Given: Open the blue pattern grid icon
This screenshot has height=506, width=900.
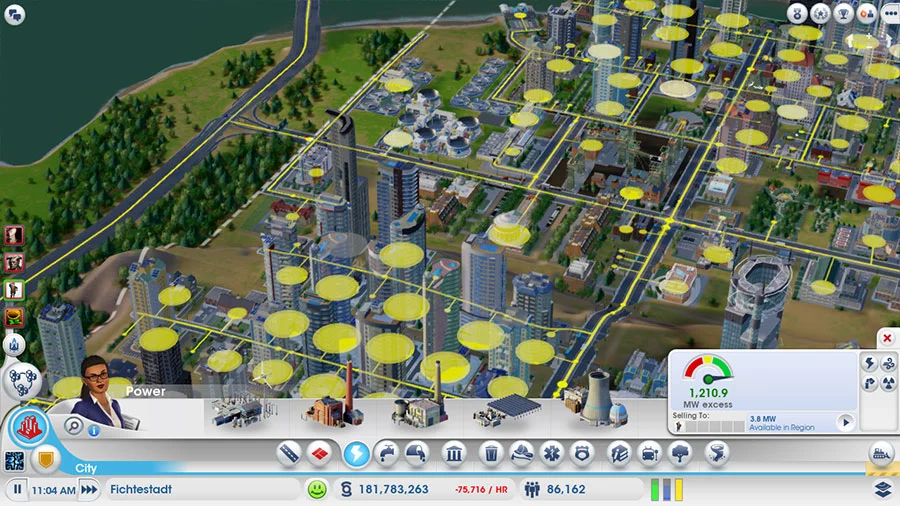Looking at the screenshot, I should pos(14,461).
